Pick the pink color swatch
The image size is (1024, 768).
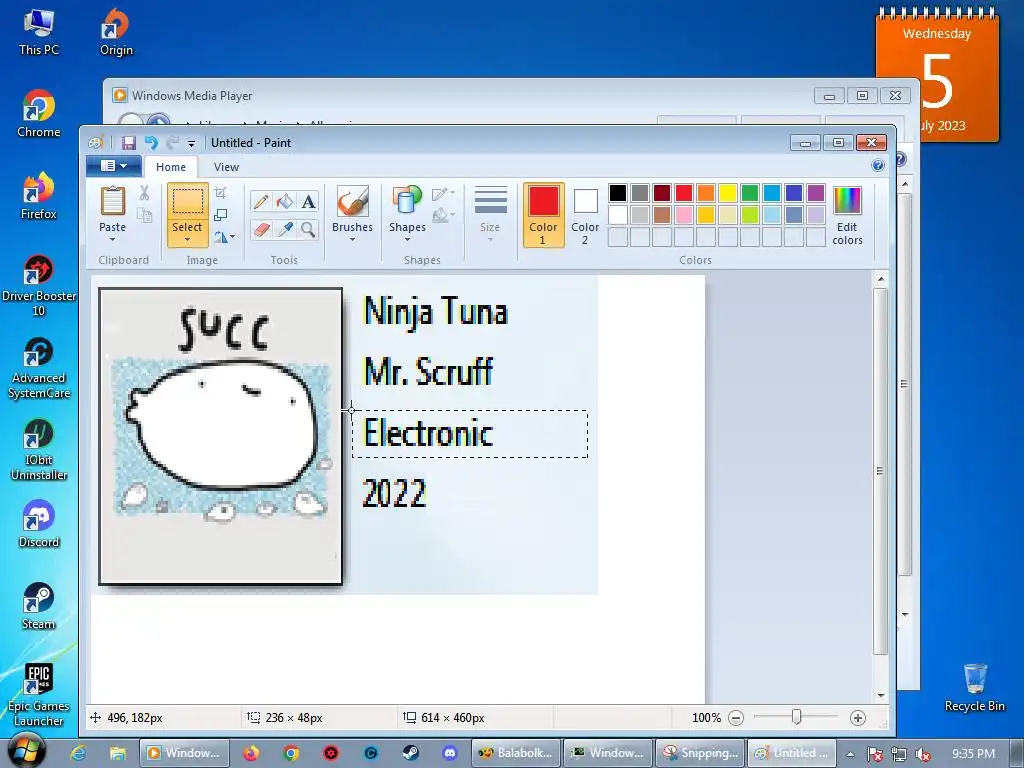pos(684,215)
